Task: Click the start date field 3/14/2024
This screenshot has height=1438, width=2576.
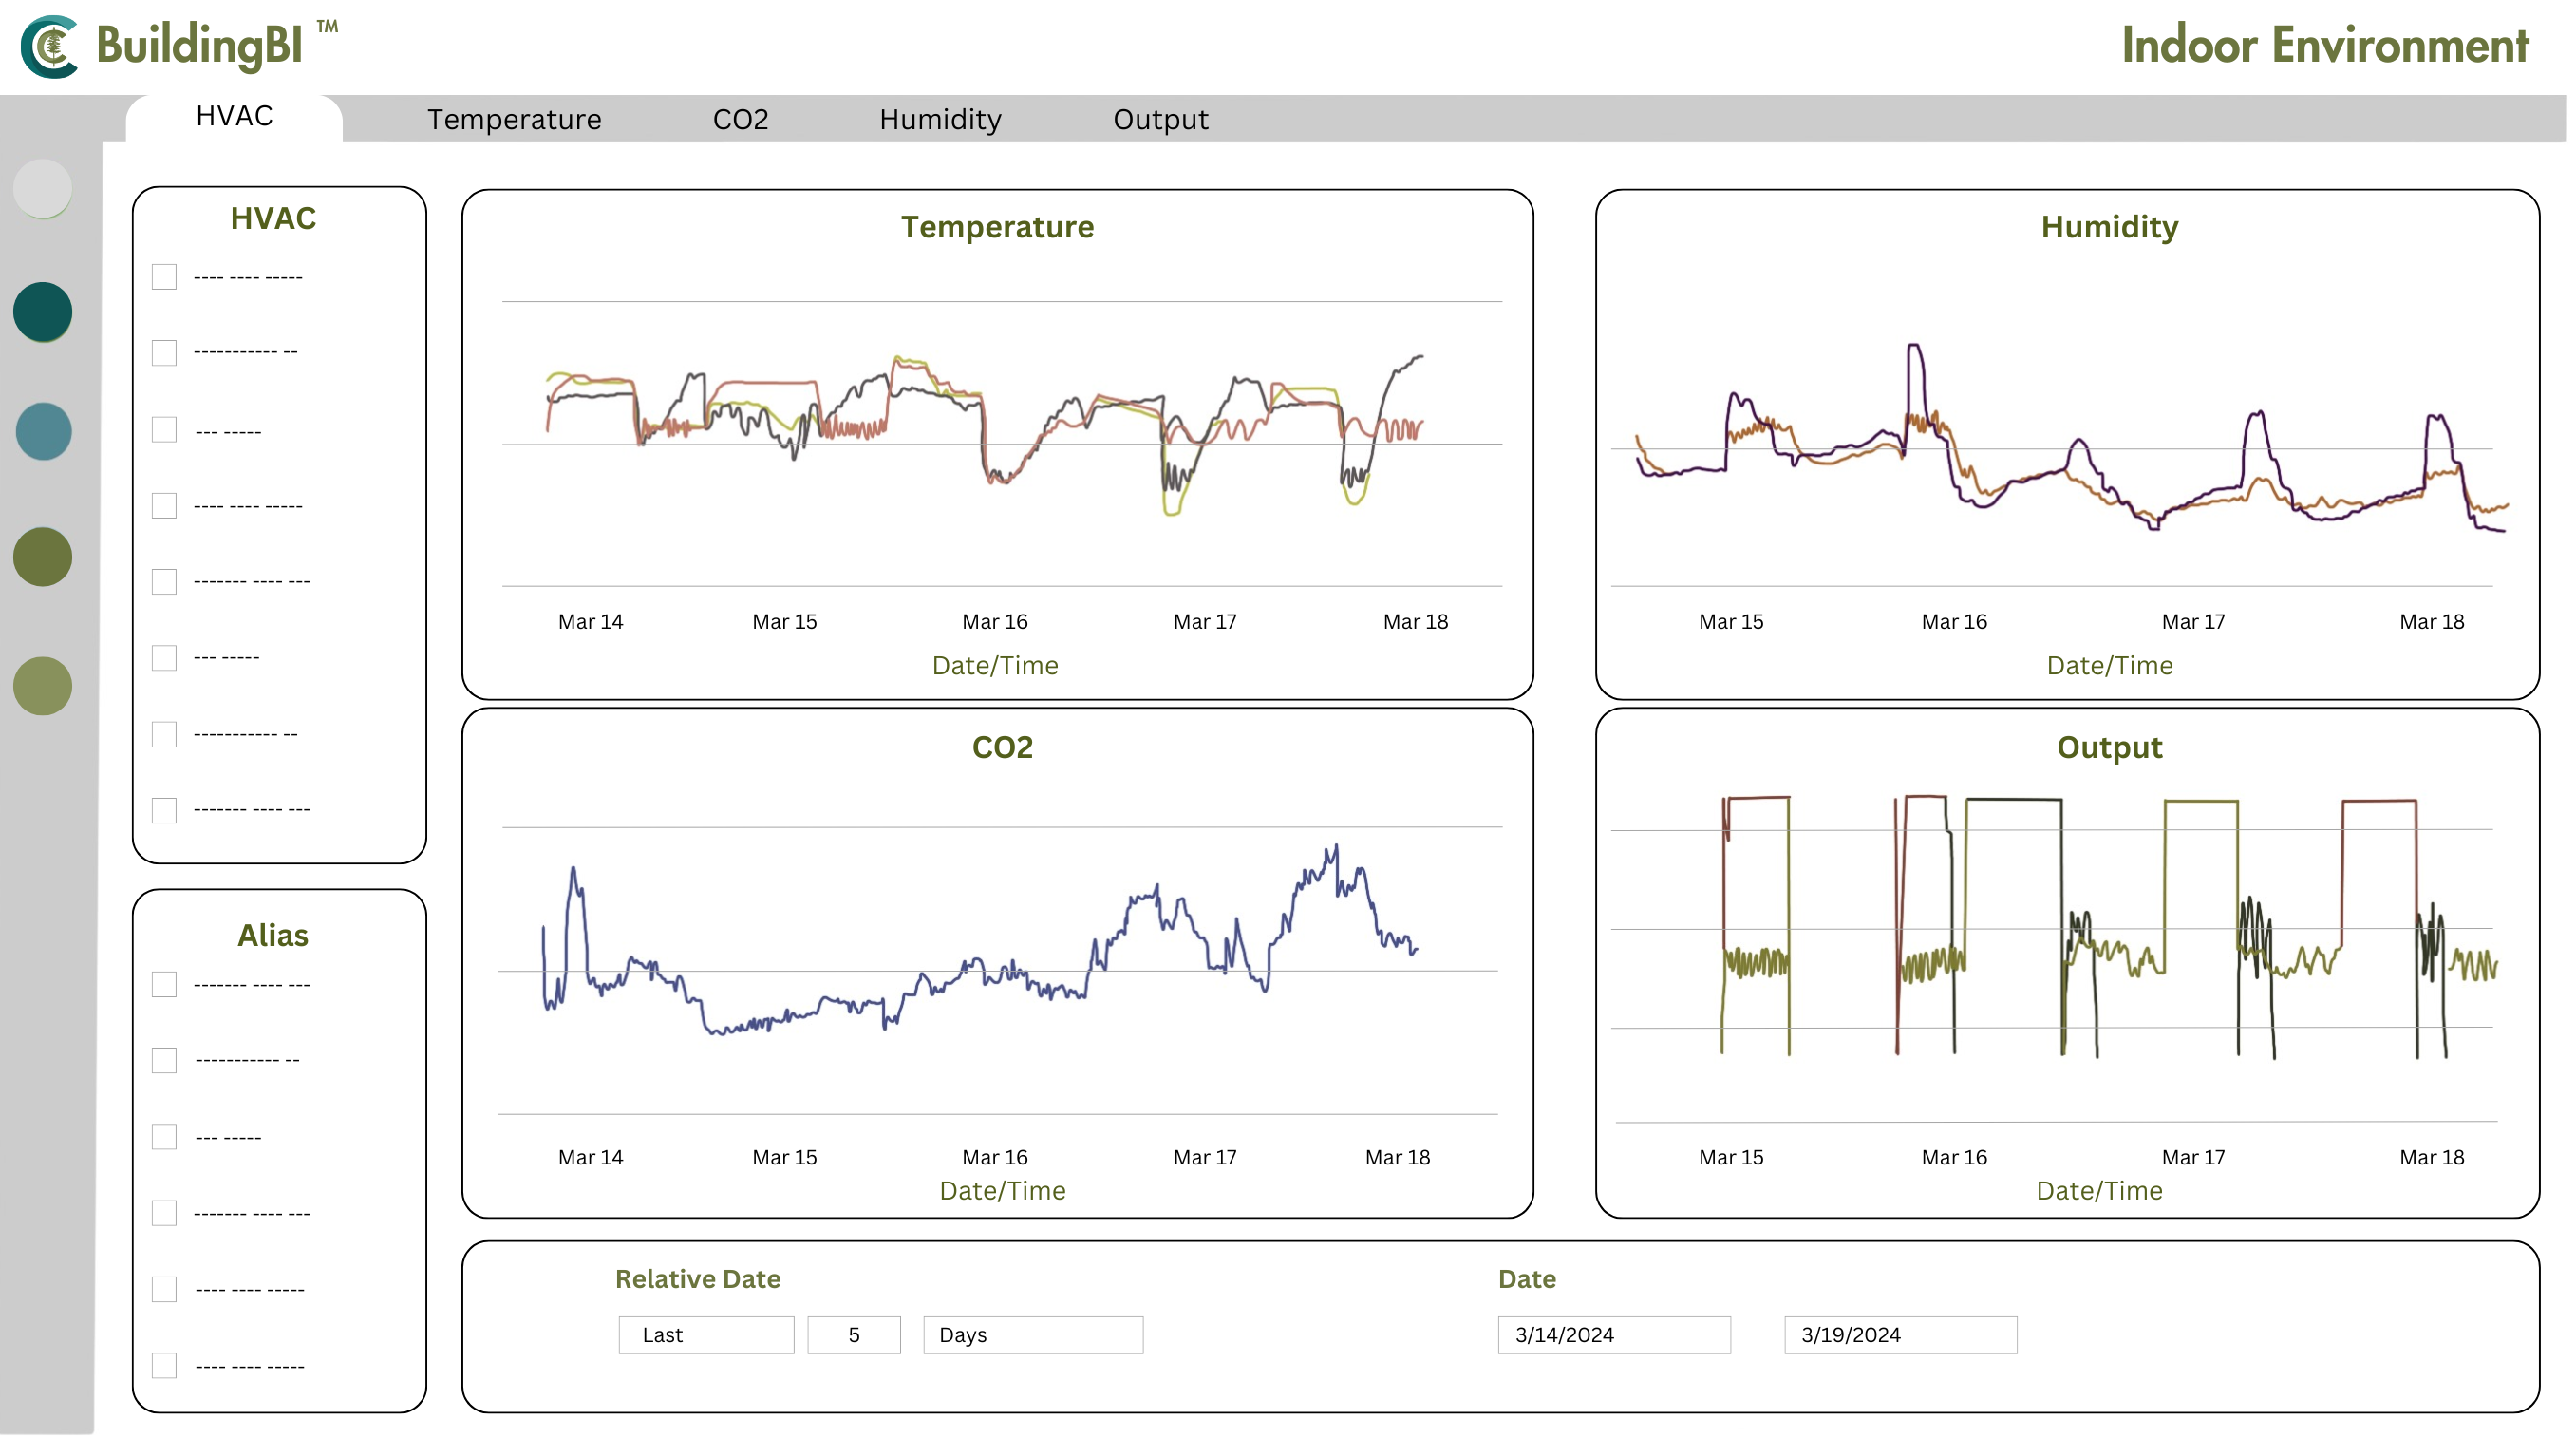Action: pos(1613,1335)
